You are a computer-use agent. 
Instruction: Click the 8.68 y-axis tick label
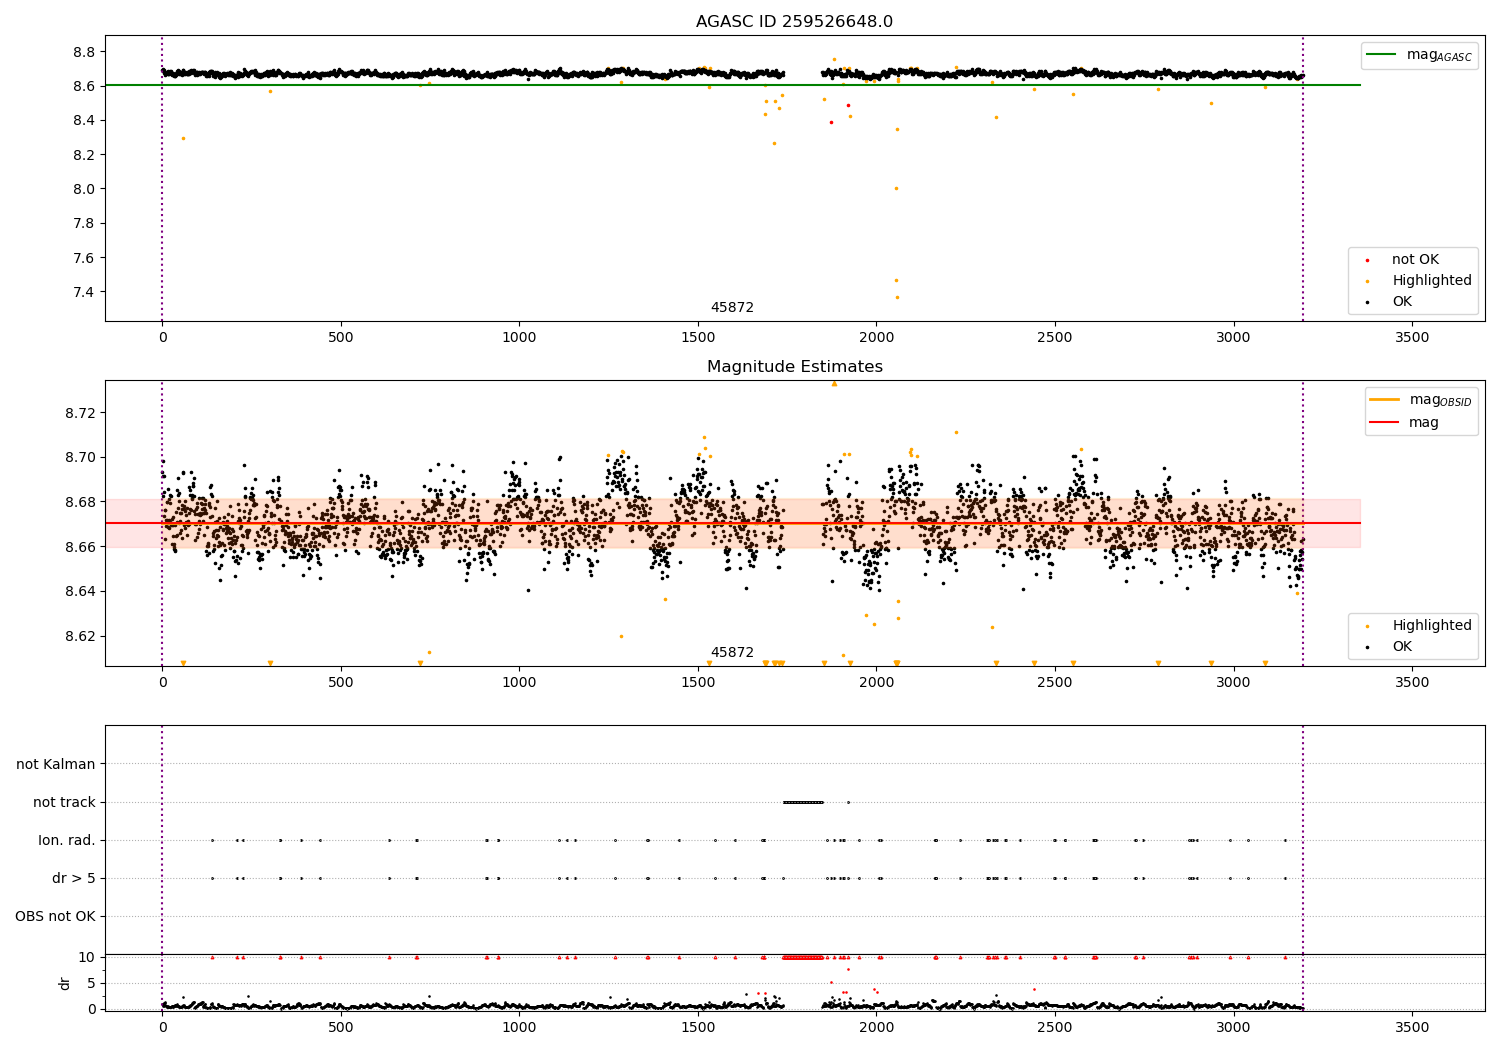(80, 502)
